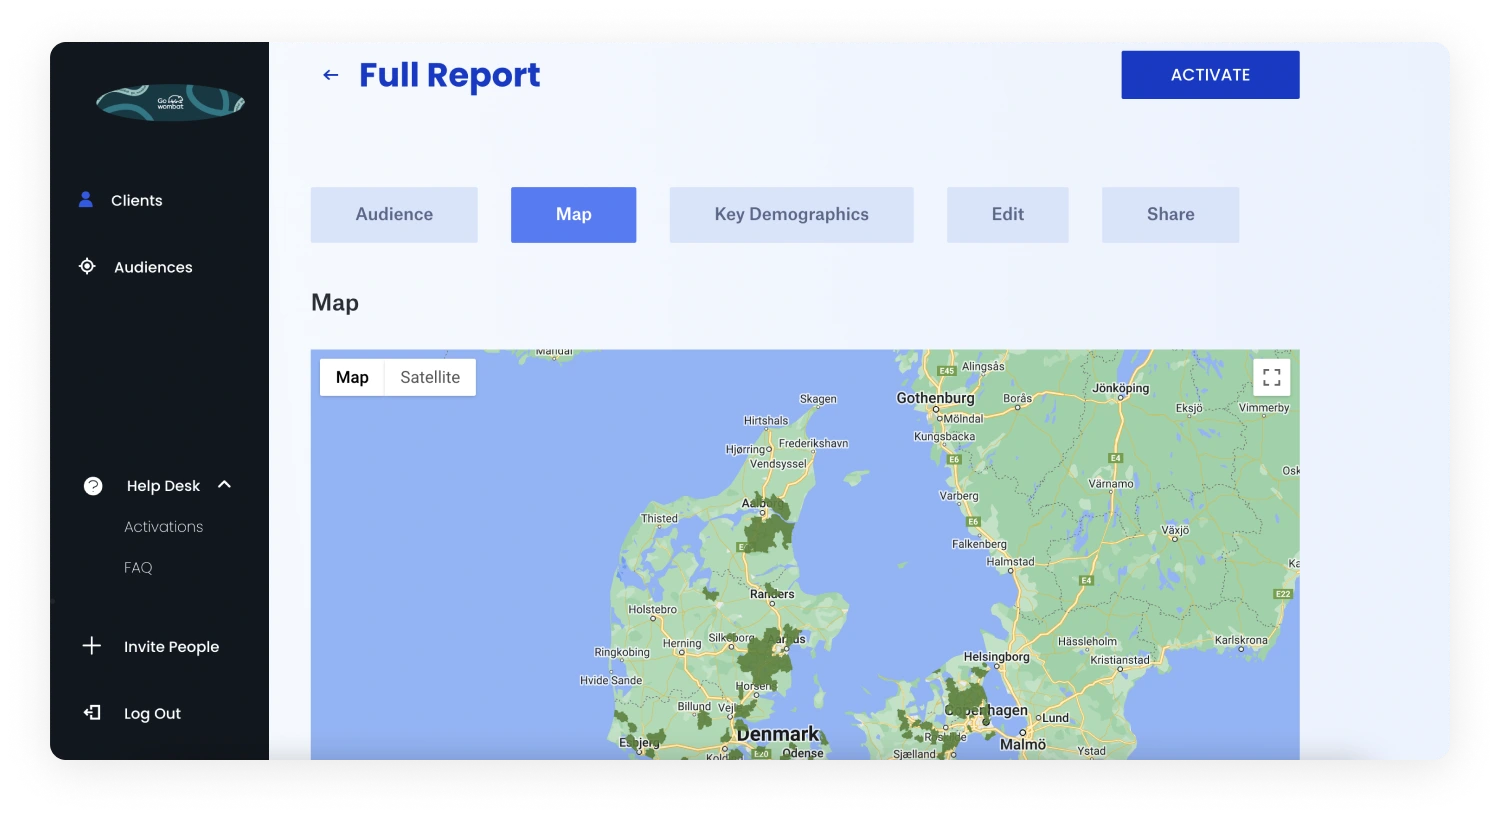Select the Map report tab

pos(573,214)
